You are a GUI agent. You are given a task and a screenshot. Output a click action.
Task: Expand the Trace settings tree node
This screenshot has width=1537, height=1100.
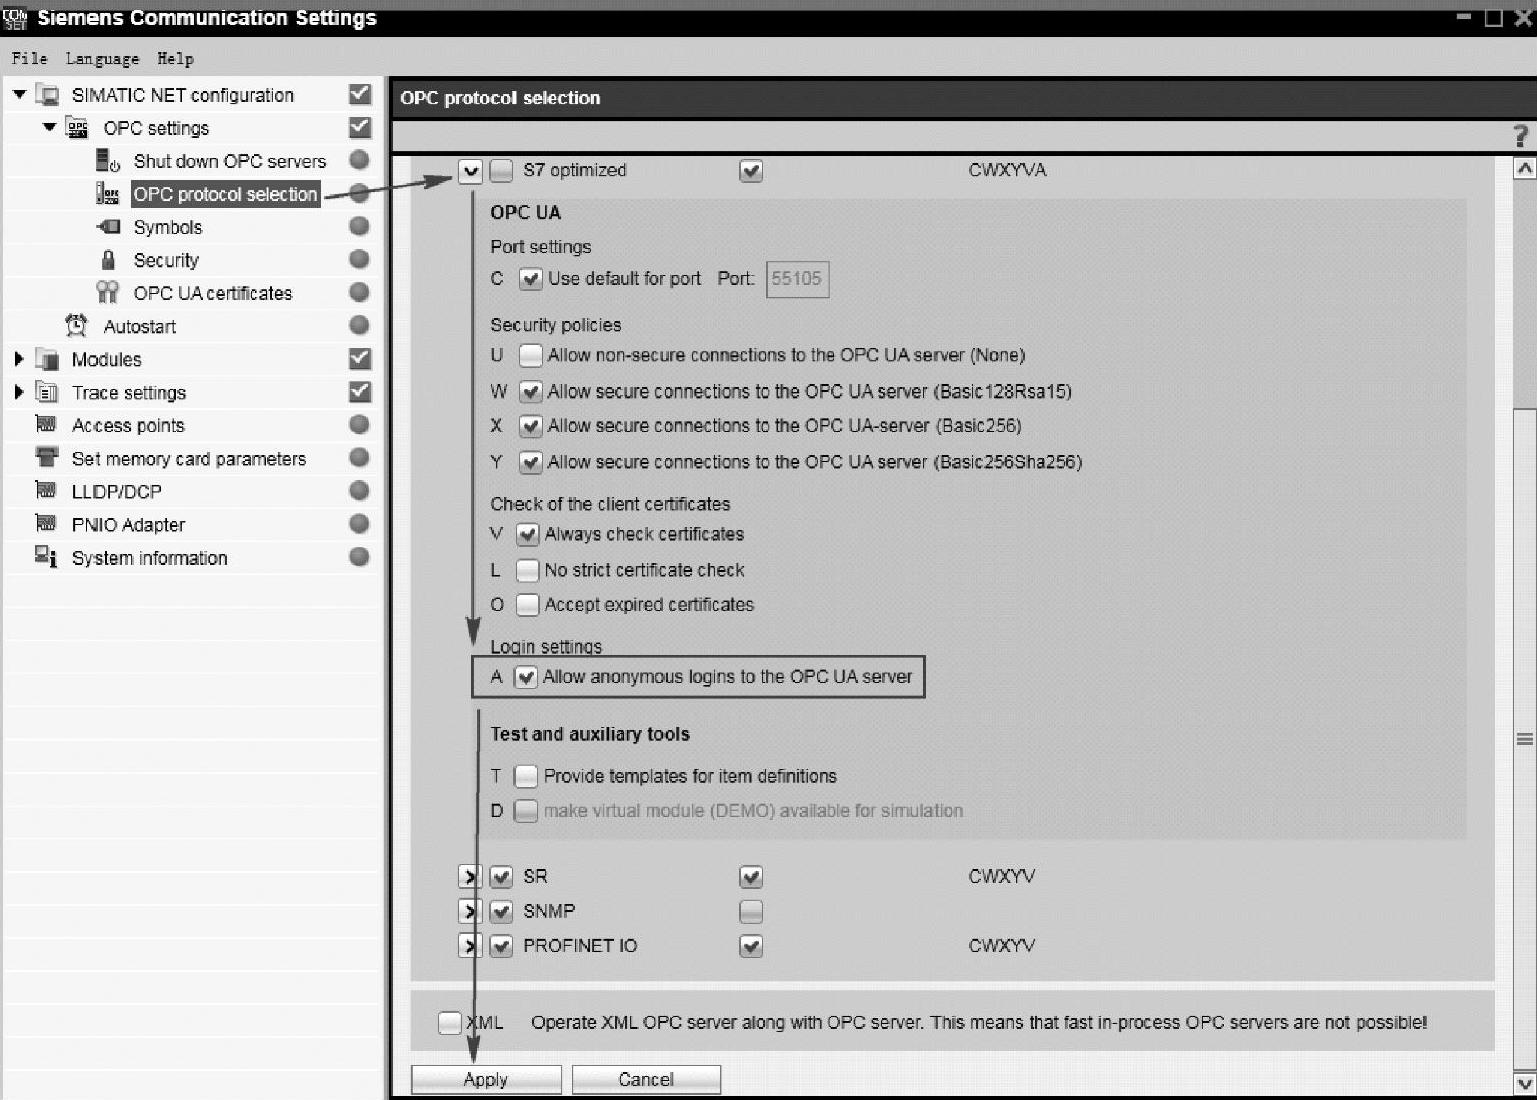pyautogui.click(x=19, y=392)
